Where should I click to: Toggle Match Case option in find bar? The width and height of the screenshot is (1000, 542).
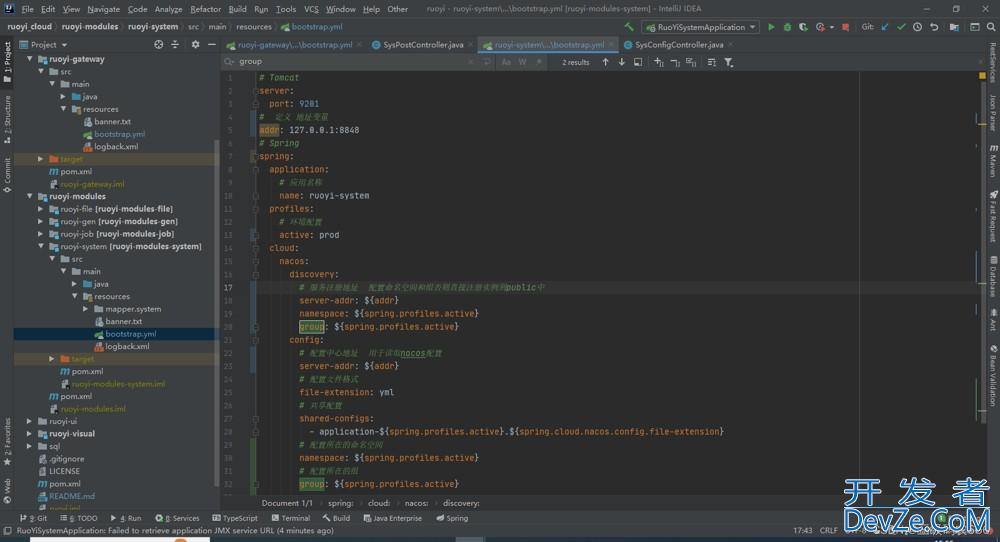click(506, 62)
